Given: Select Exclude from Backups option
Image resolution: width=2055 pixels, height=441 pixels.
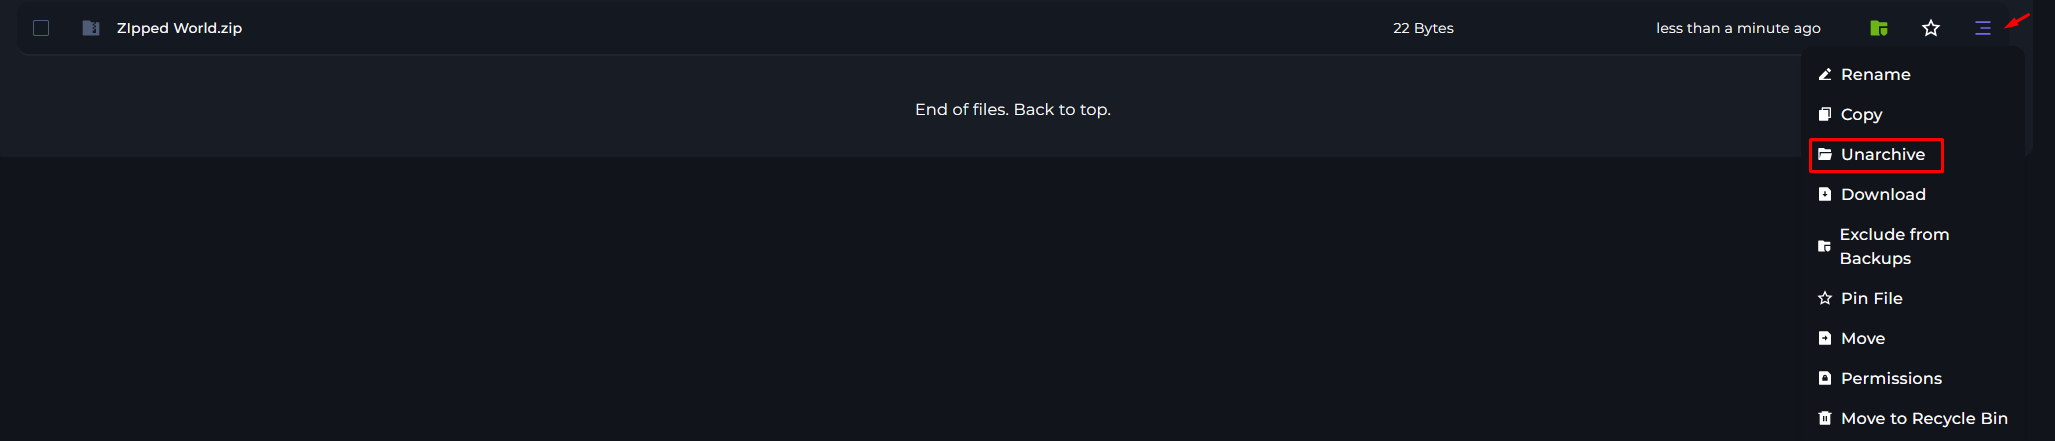Looking at the screenshot, I should 1893,246.
